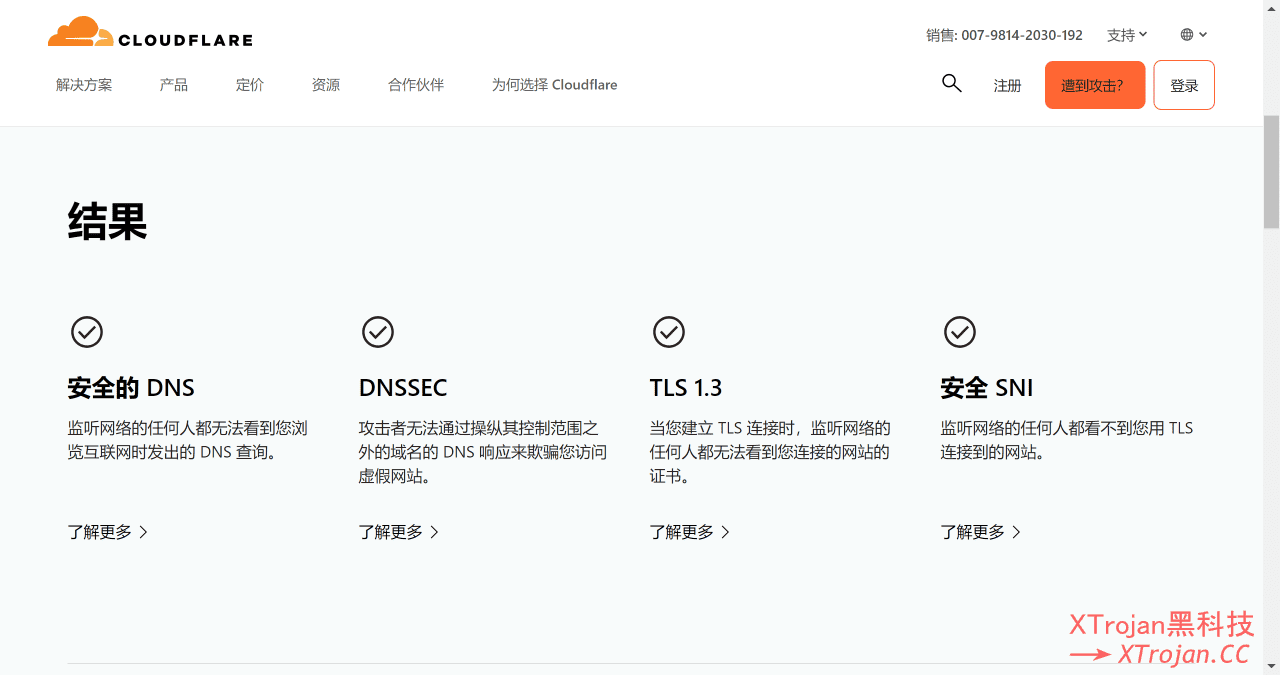1280x675 pixels.
Task: Follow 了解更多 under 安全 SNI
Action: pyautogui.click(x=981, y=532)
